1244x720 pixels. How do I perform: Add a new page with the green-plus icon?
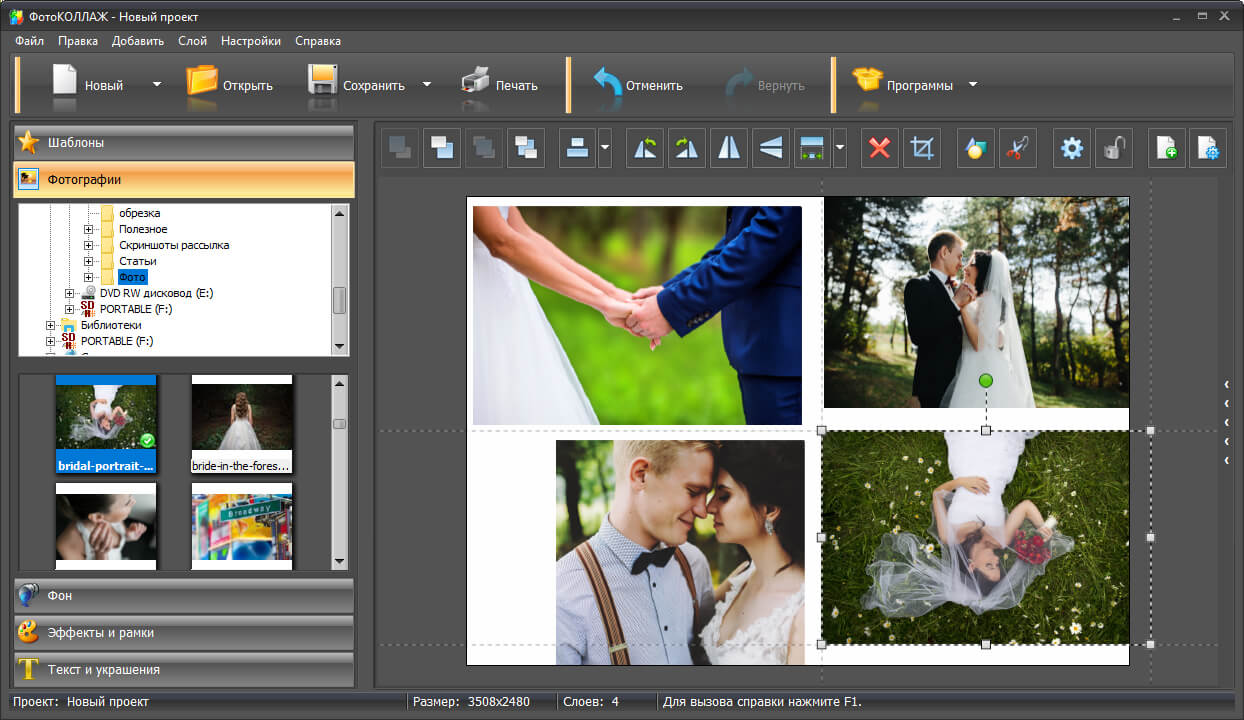tap(1166, 149)
